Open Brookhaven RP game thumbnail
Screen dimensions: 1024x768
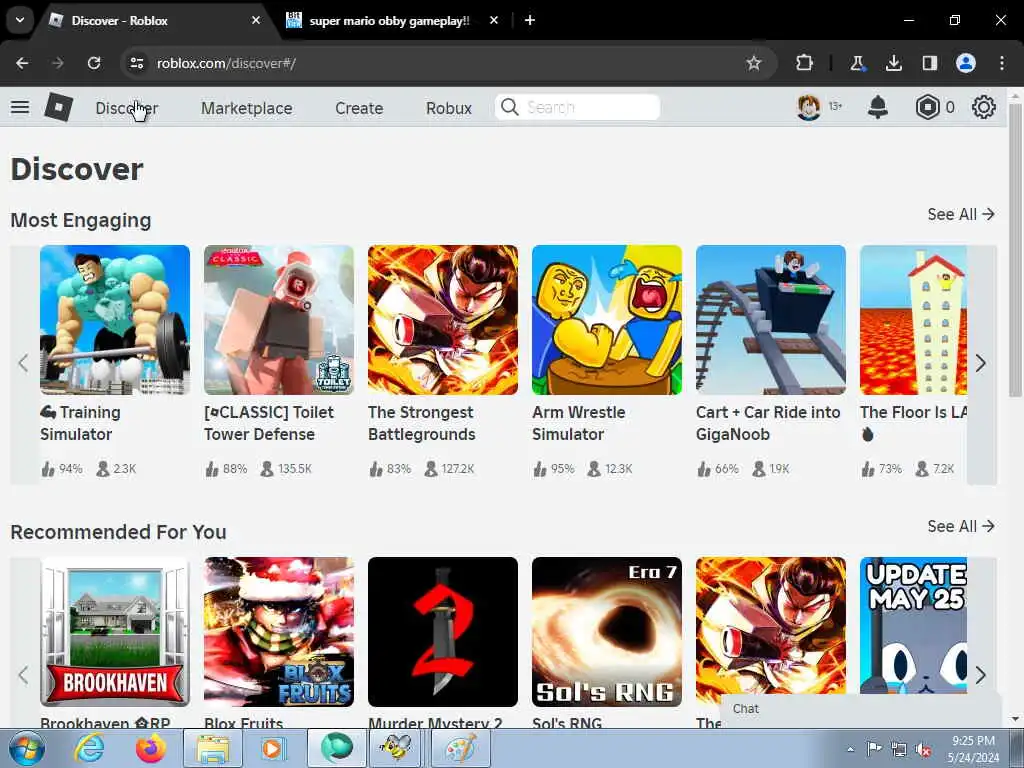click(x=115, y=632)
